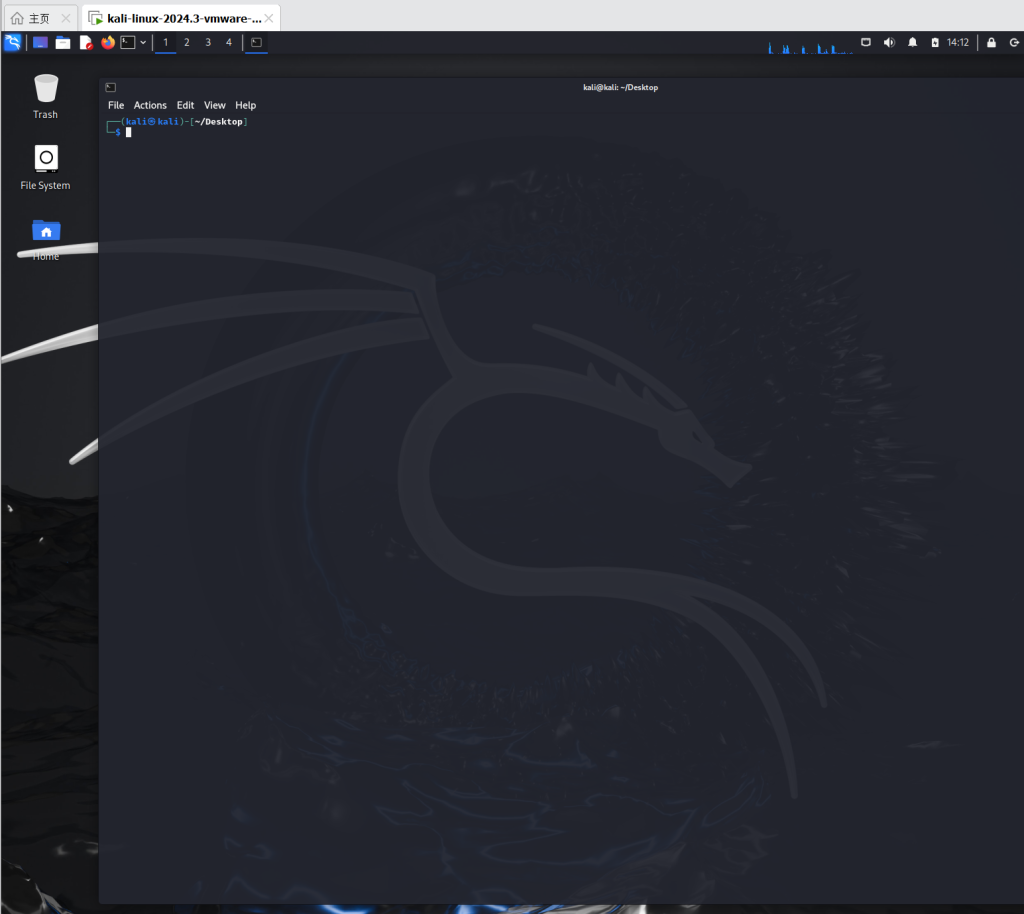
Task: Launch the file manager from the panel
Action: coord(63,42)
